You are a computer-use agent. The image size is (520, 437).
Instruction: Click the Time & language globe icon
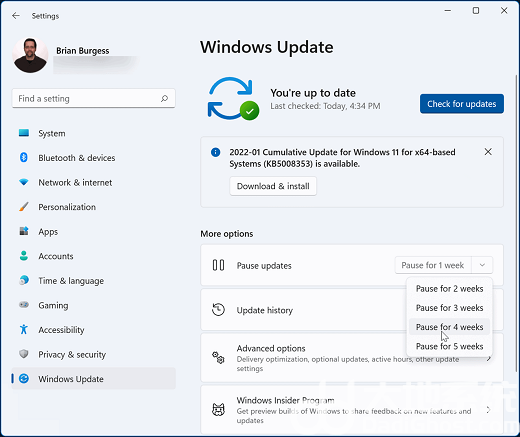tap(24, 280)
